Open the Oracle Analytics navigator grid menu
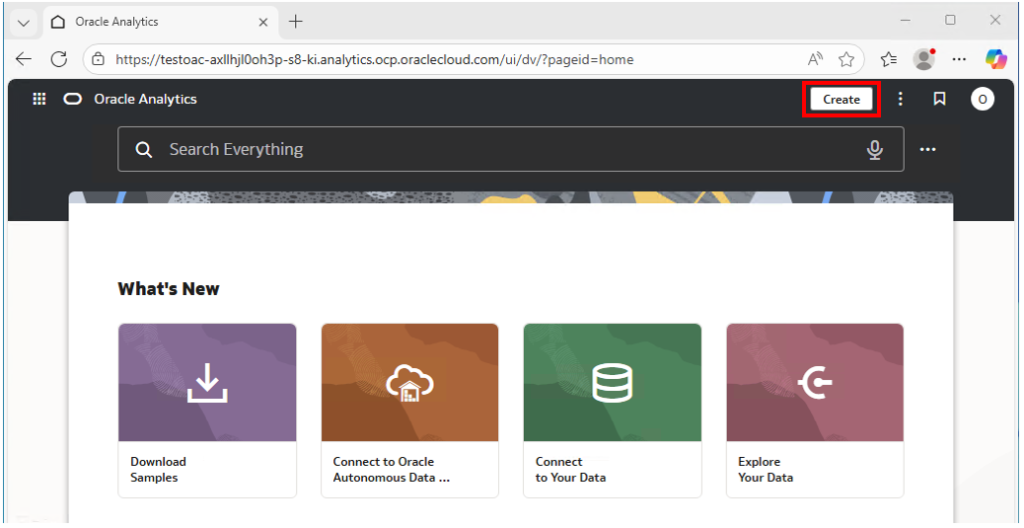This screenshot has height=528, width=1024. pos(40,99)
